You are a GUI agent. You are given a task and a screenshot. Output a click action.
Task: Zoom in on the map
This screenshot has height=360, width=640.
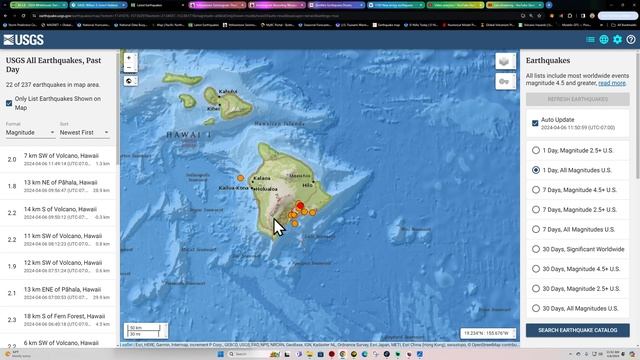pos(129,58)
